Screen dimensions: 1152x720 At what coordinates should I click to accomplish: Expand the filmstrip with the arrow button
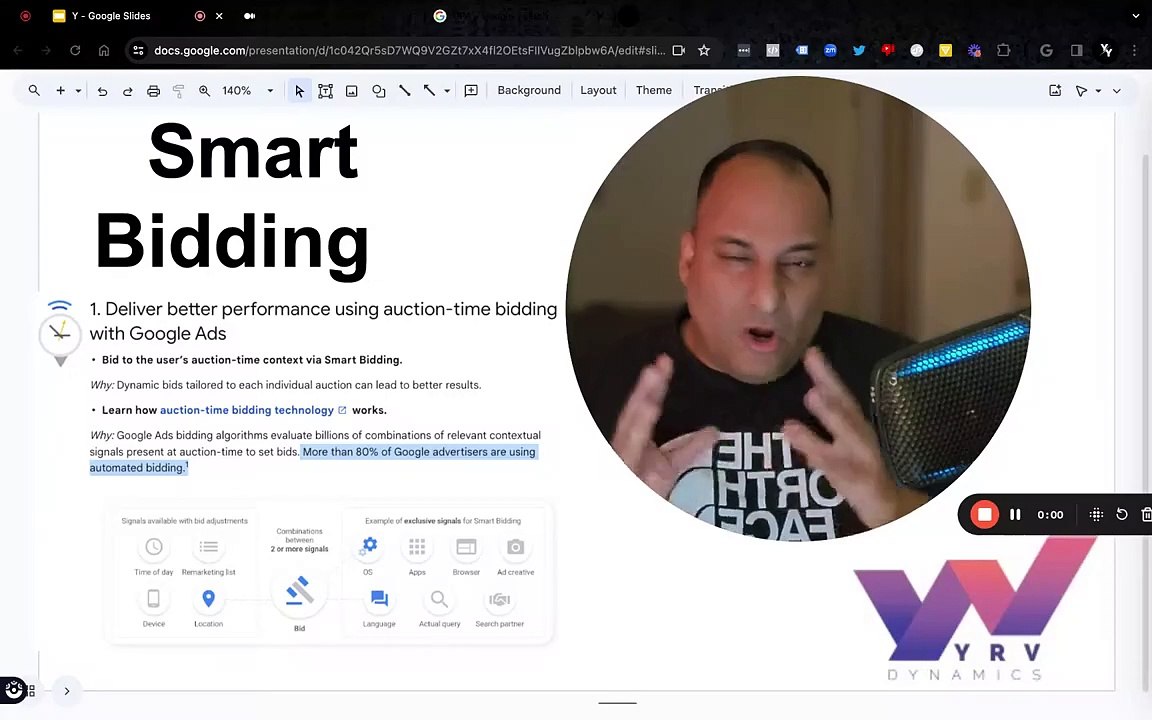66,691
